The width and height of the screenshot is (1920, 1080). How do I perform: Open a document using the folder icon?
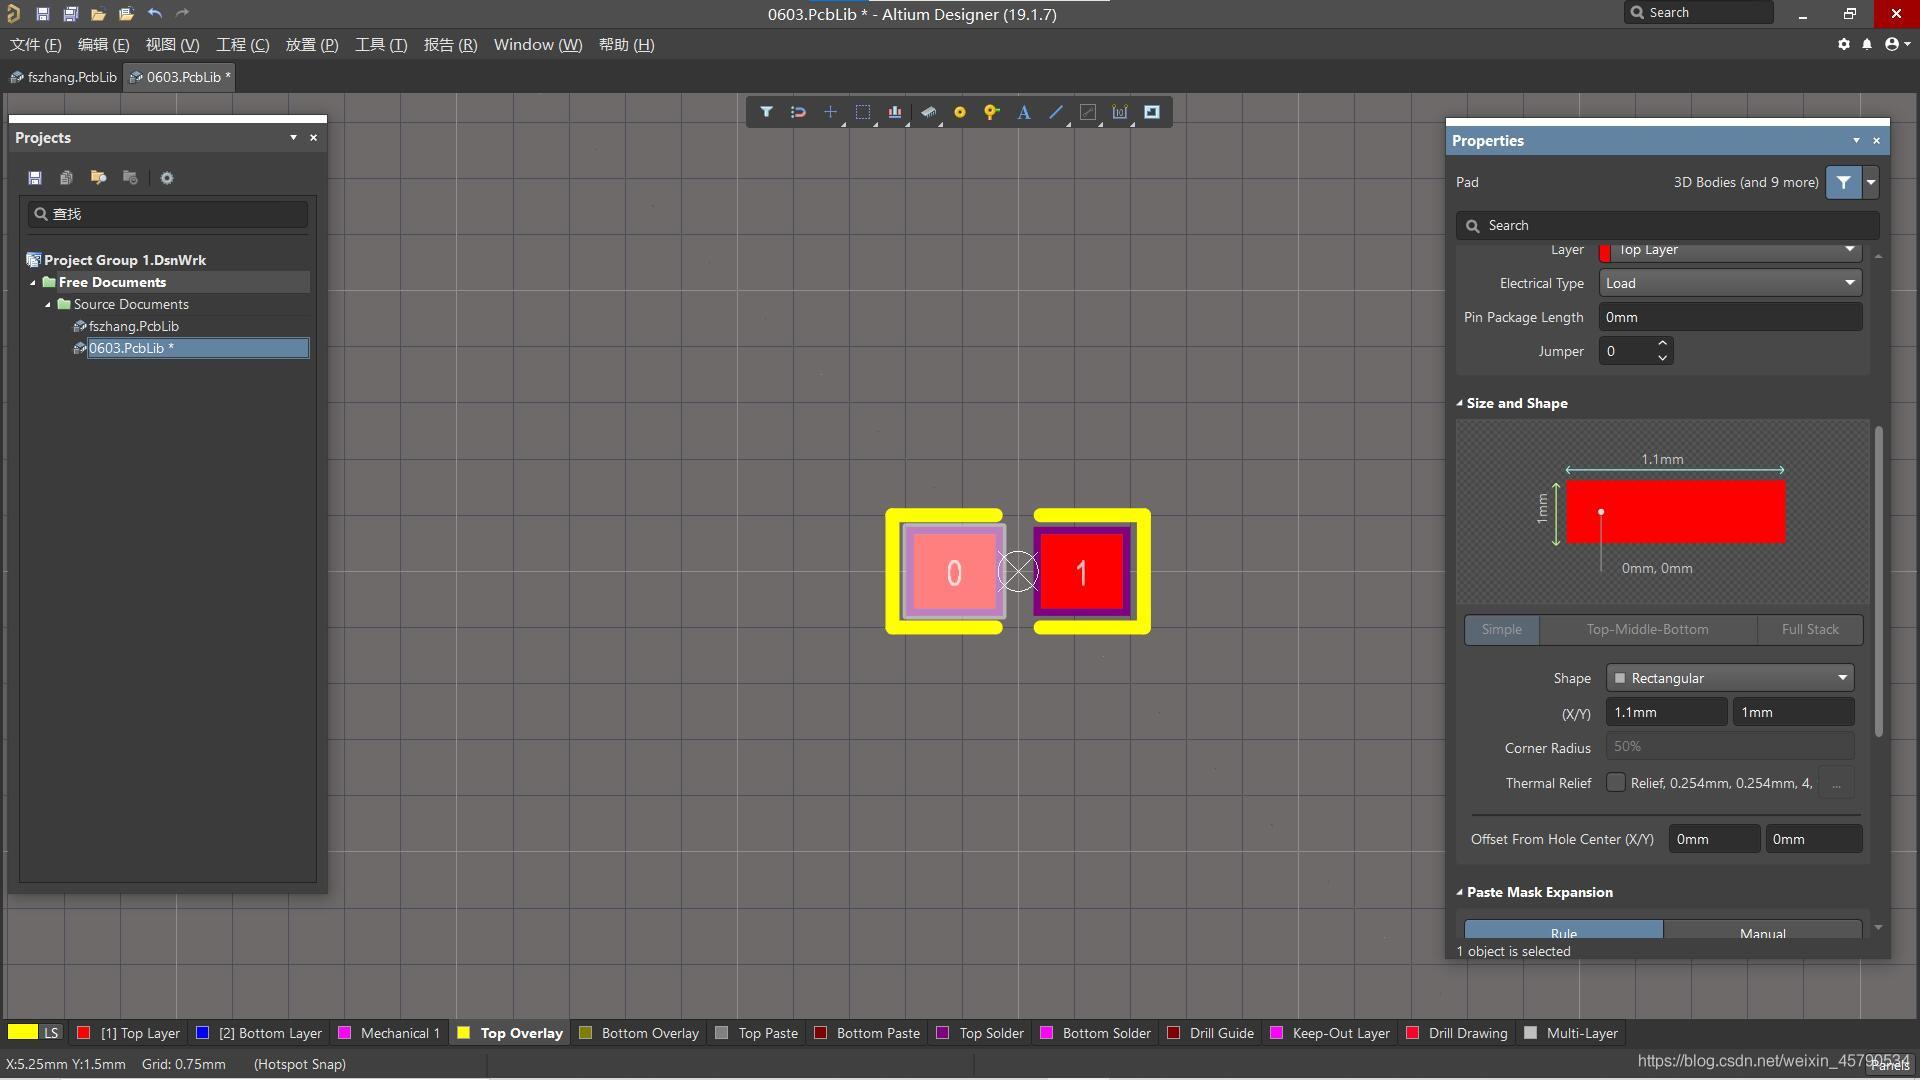point(98,14)
